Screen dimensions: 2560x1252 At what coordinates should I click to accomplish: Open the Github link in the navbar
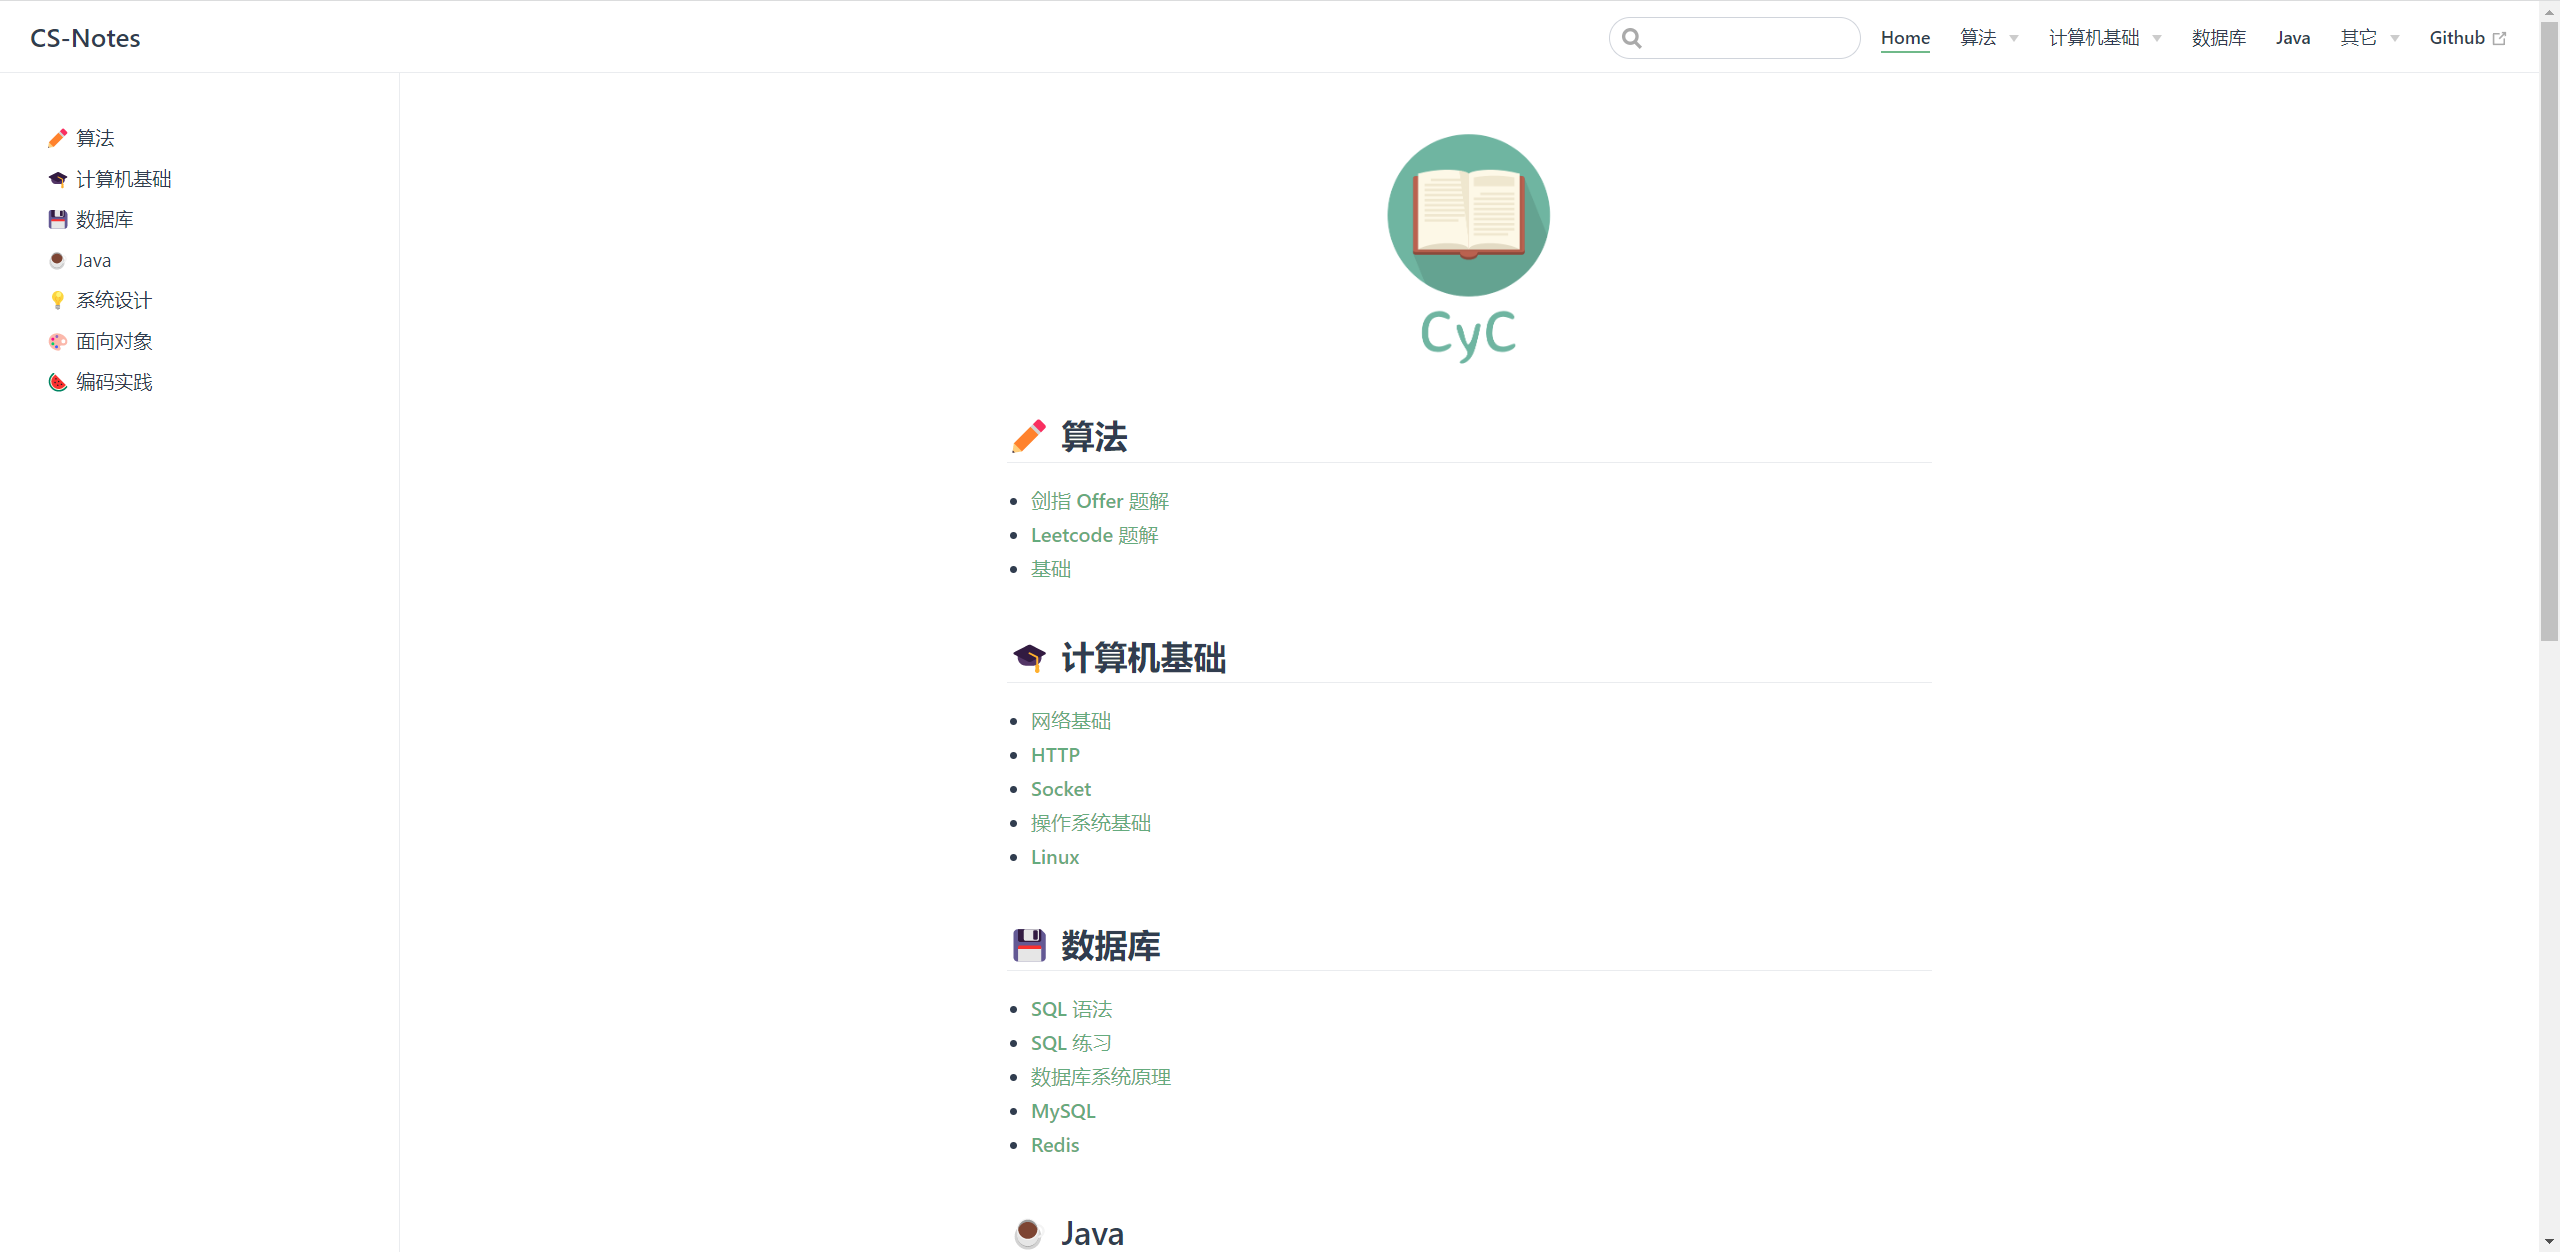[x=2457, y=38]
